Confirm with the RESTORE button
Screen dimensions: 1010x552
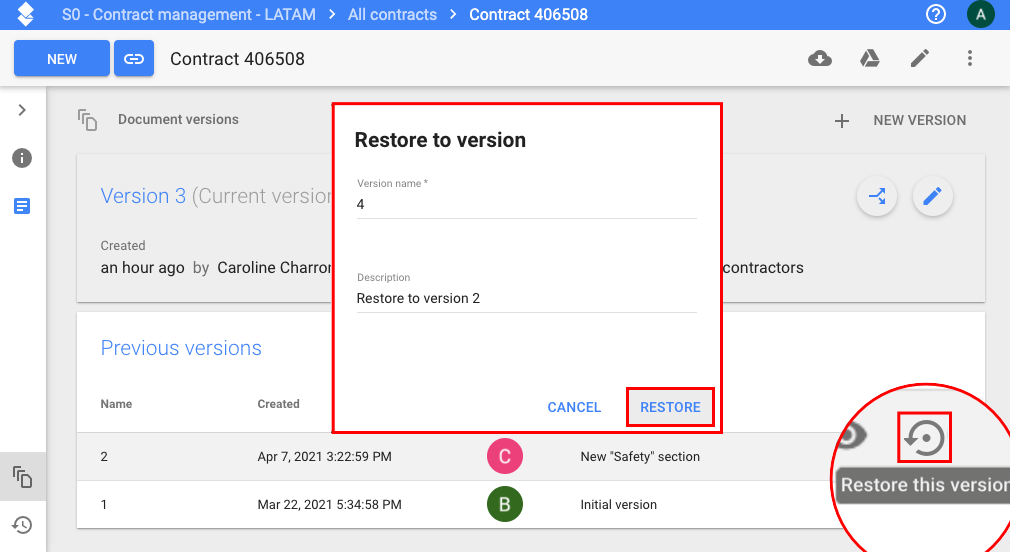coord(670,407)
